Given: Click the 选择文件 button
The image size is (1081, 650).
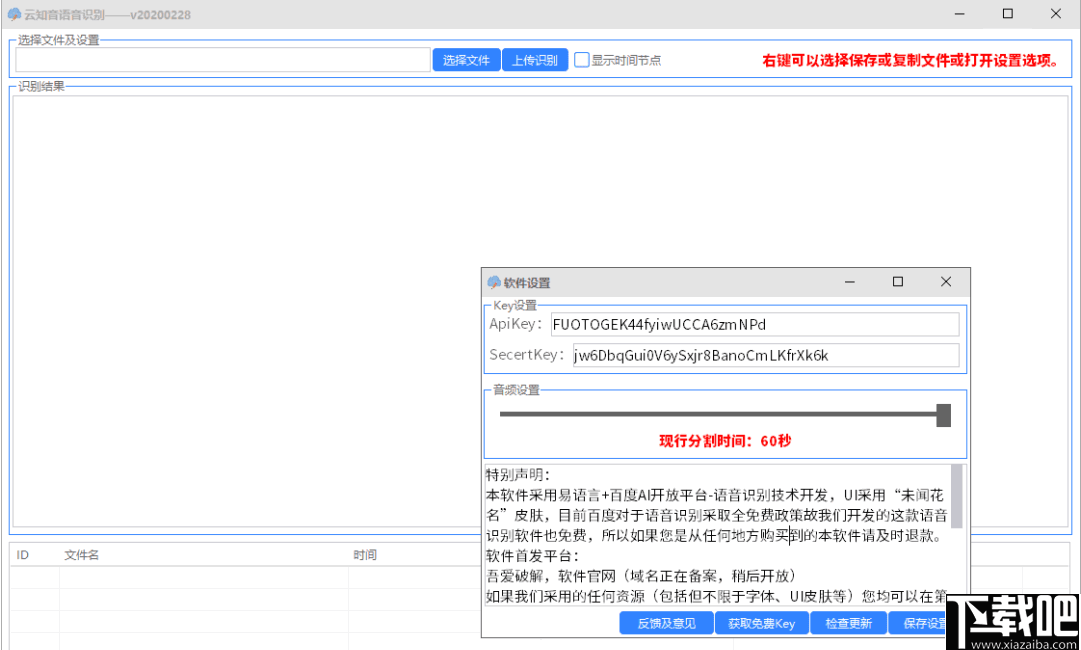Looking at the screenshot, I should click(466, 59).
